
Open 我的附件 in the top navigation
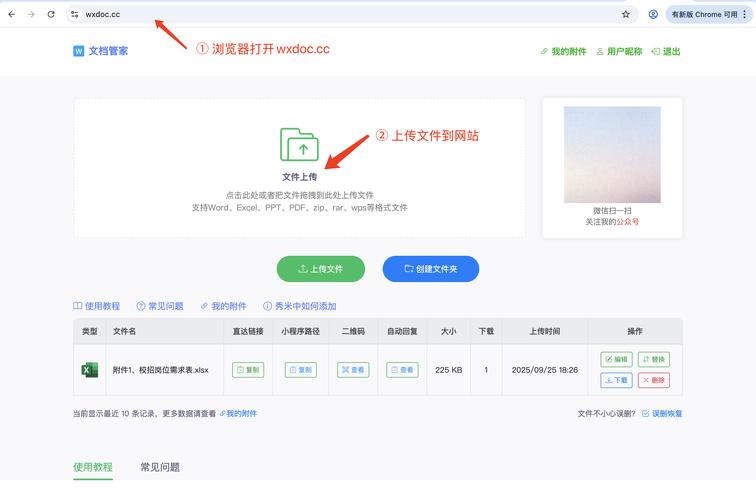[x=564, y=51]
